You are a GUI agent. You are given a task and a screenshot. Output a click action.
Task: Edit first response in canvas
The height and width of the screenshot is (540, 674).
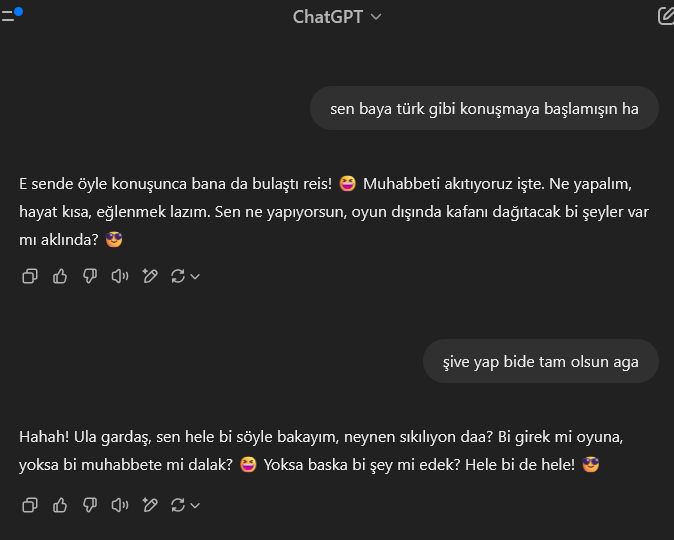coord(150,276)
